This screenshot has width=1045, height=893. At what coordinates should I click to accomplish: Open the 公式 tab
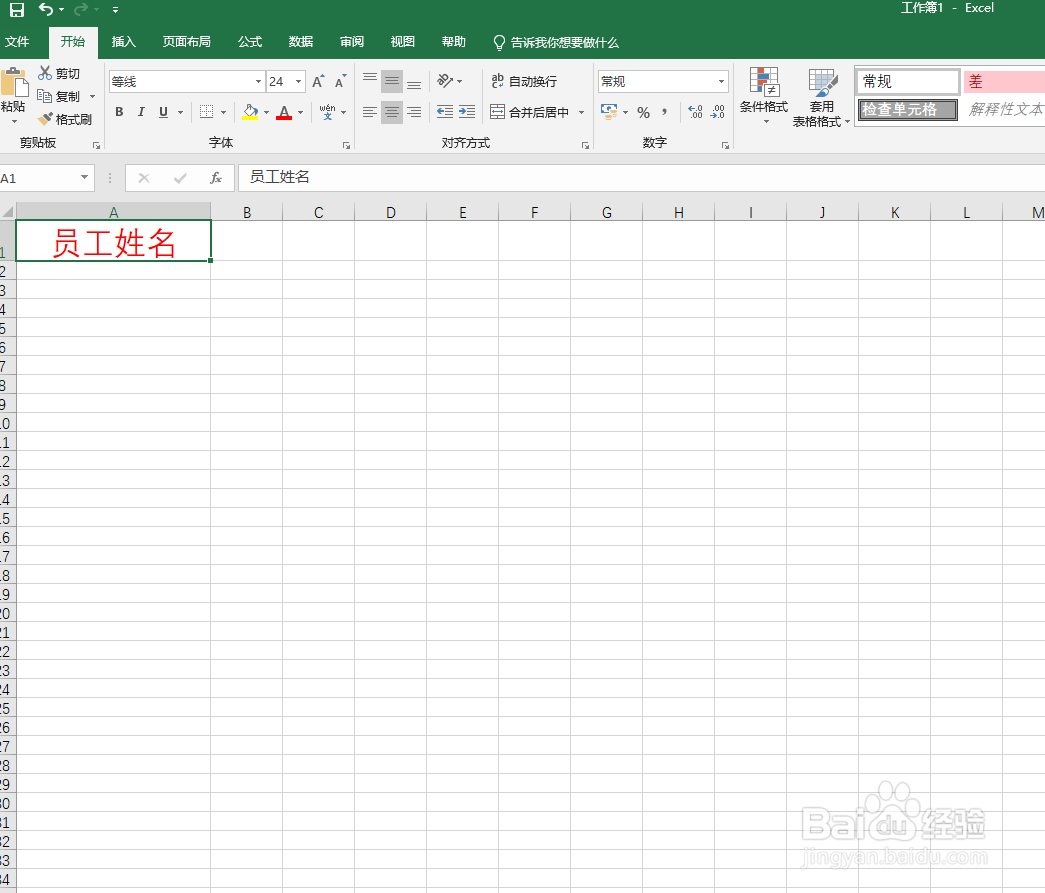250,42
